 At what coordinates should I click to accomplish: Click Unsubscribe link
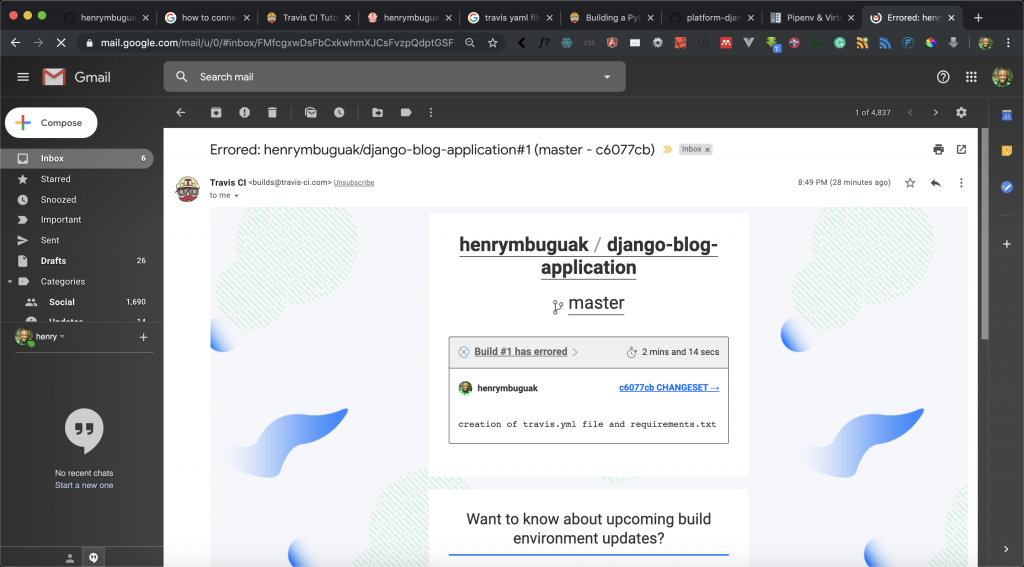(x=354, y=183)
